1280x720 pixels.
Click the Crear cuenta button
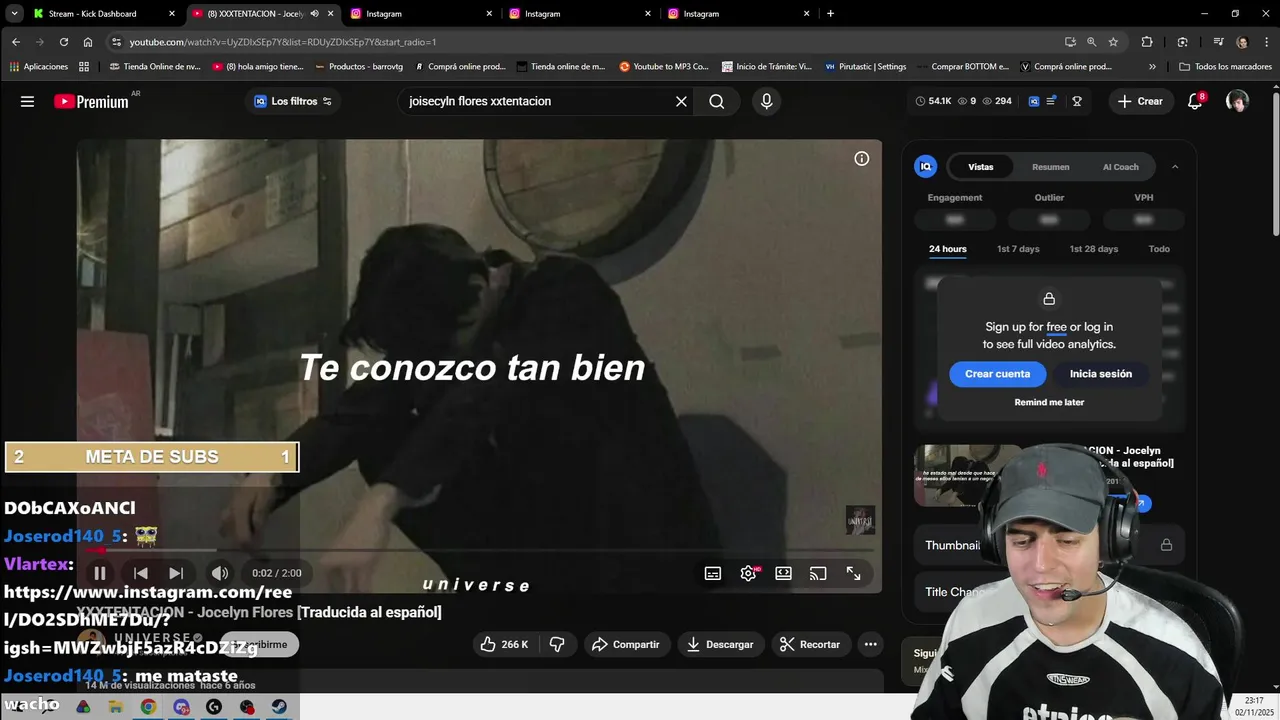[x=997, y=374]
